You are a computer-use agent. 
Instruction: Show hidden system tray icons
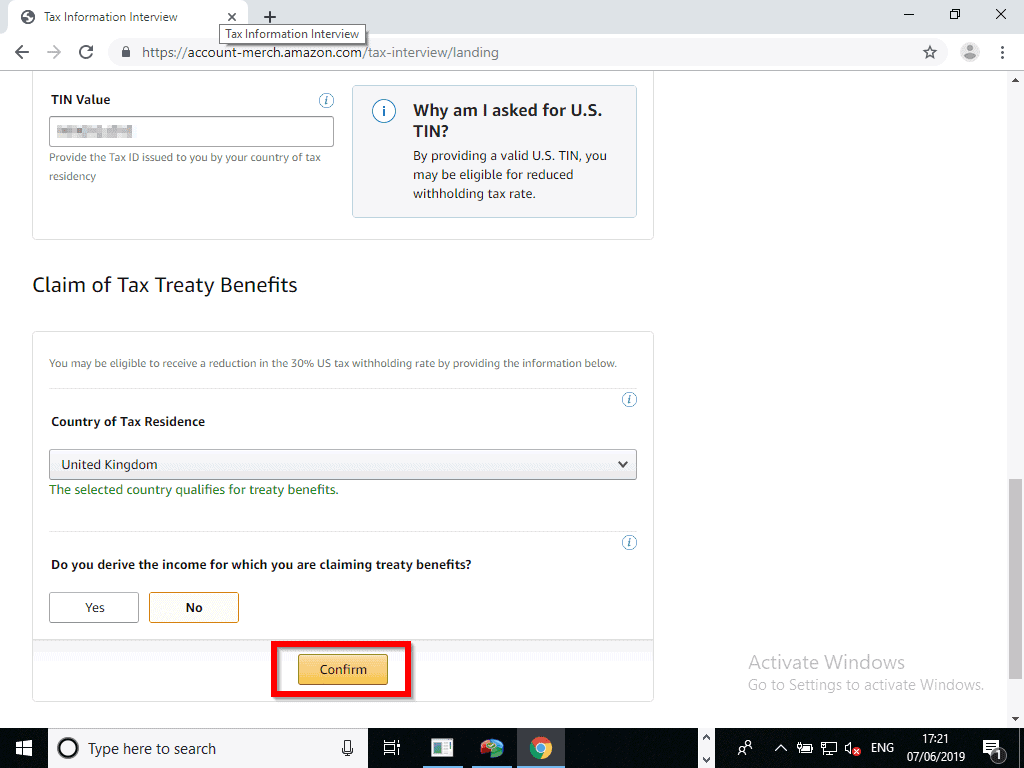pos(780,748)
